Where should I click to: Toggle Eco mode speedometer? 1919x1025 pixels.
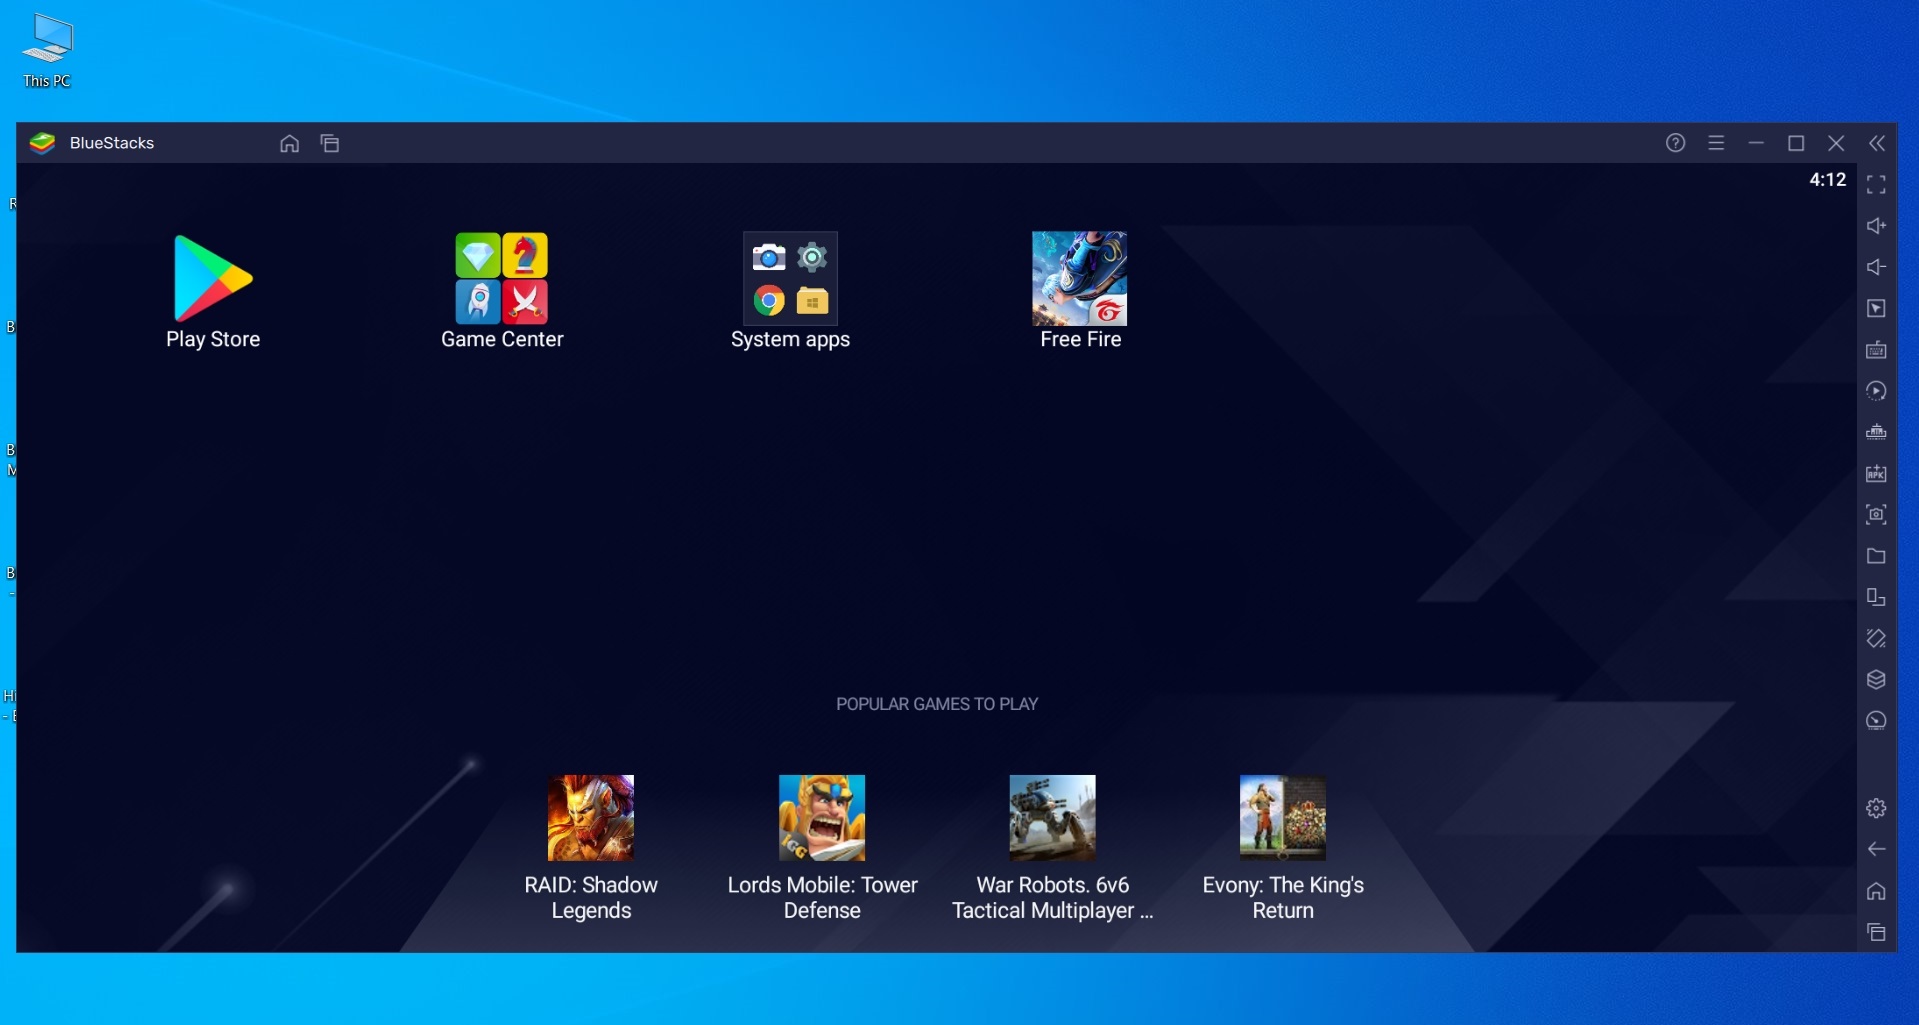pyautogui.click(x=1876, y=721)
